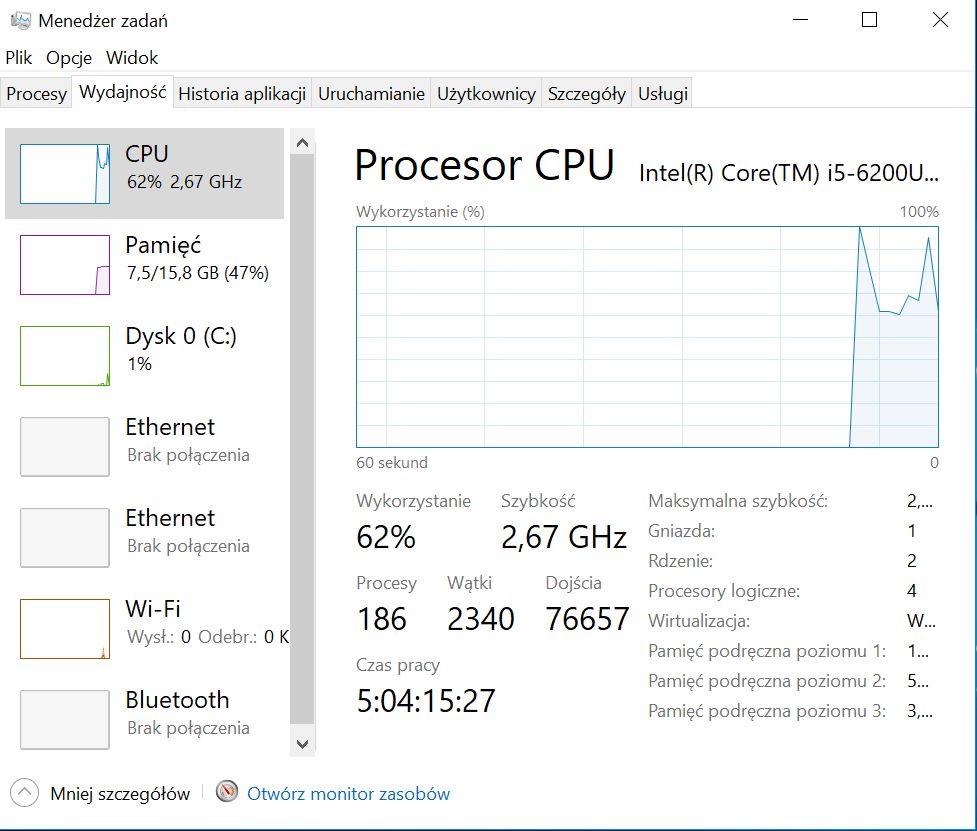Select the Dysk 0 (C:) graph thumbnail
The image size is (977, 831).
pos(65,356)
